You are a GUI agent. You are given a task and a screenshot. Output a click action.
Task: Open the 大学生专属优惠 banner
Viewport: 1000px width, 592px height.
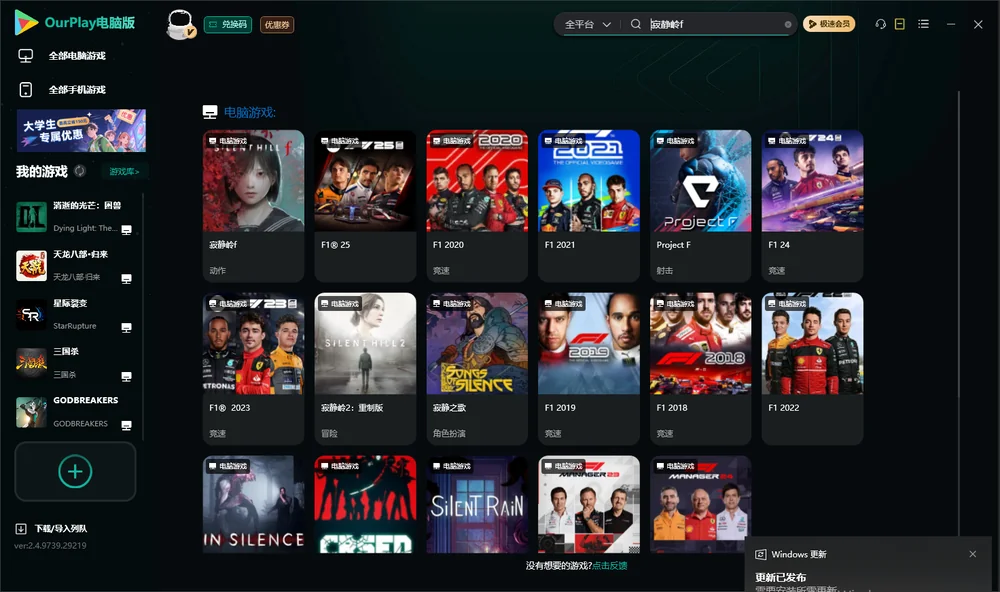pyautogui.click(x=82, y=131)
